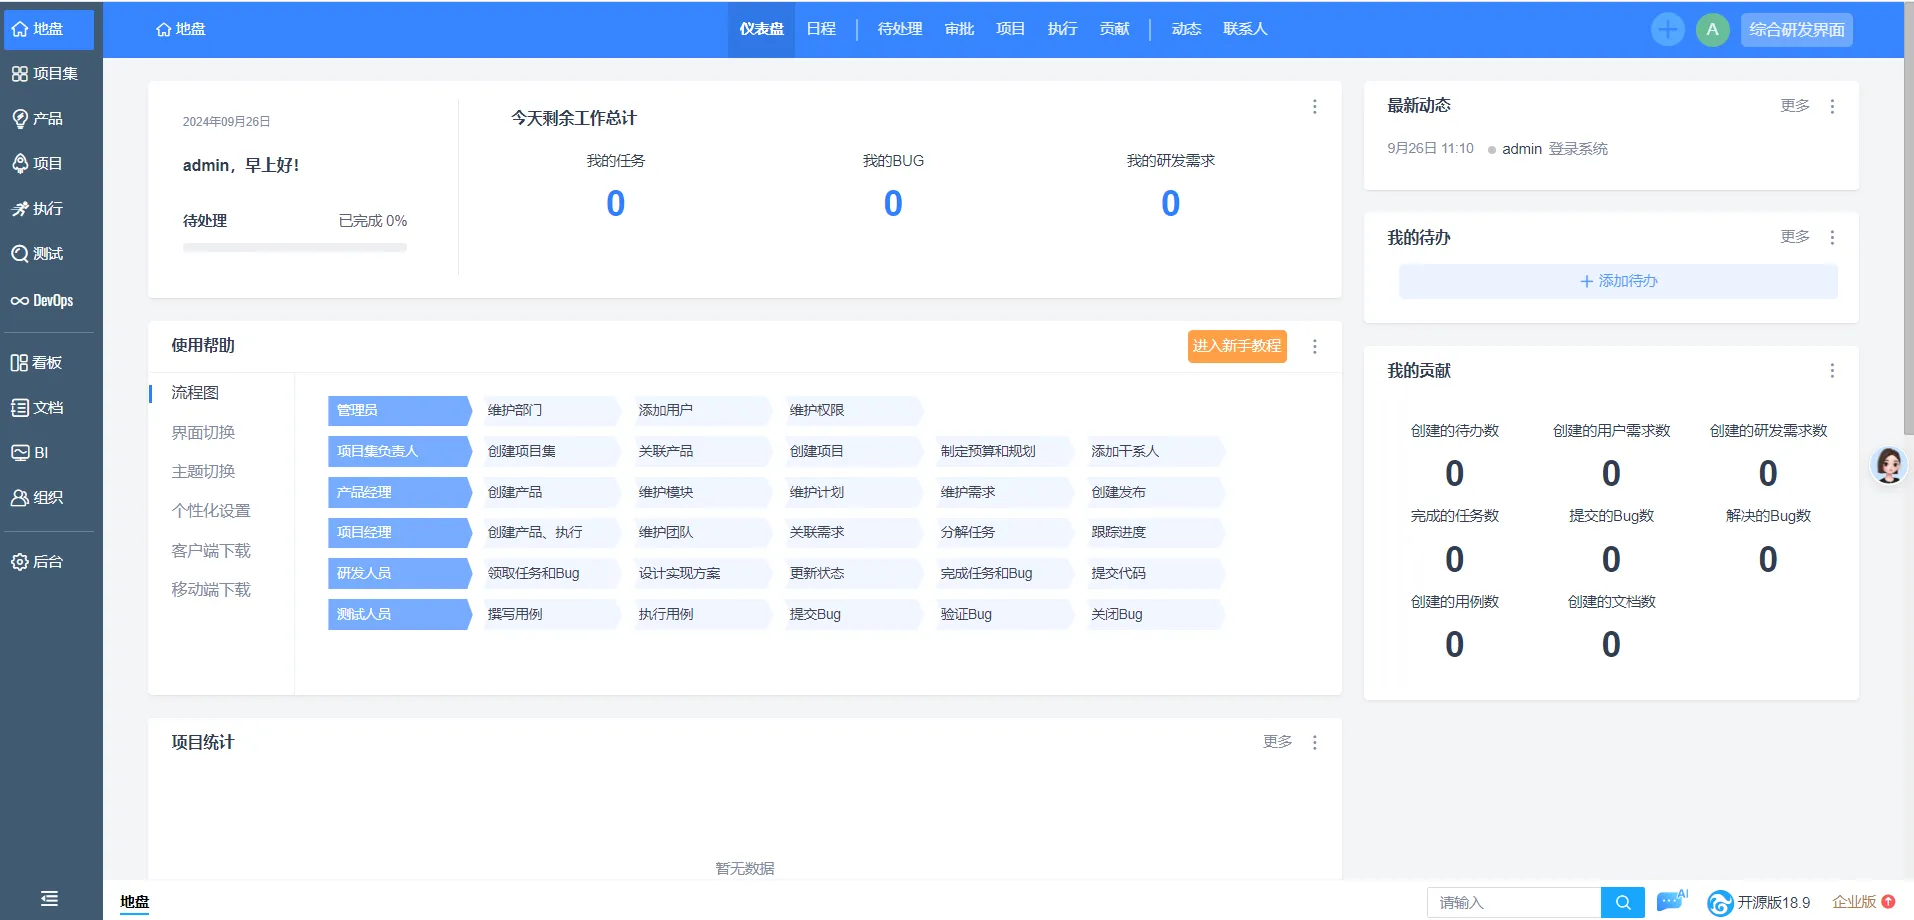Click the 我的研发需求 count value

coord(1170,204)
